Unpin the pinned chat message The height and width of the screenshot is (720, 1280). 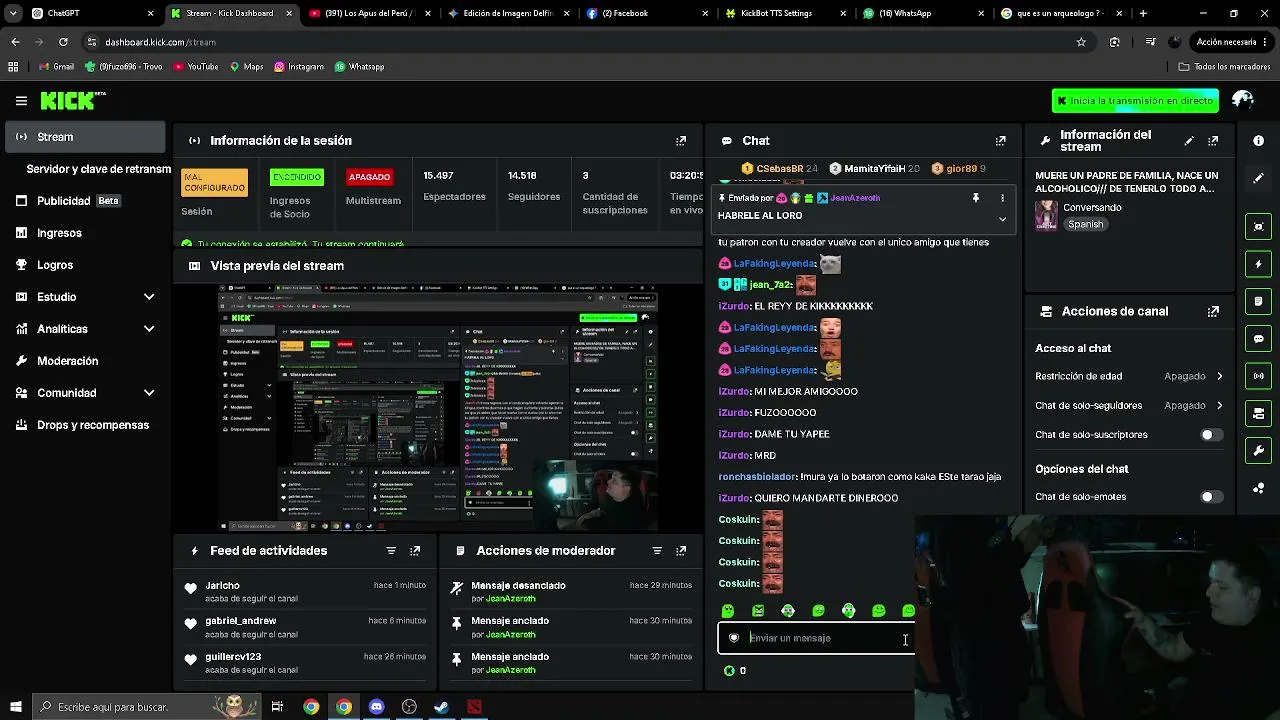976,198
